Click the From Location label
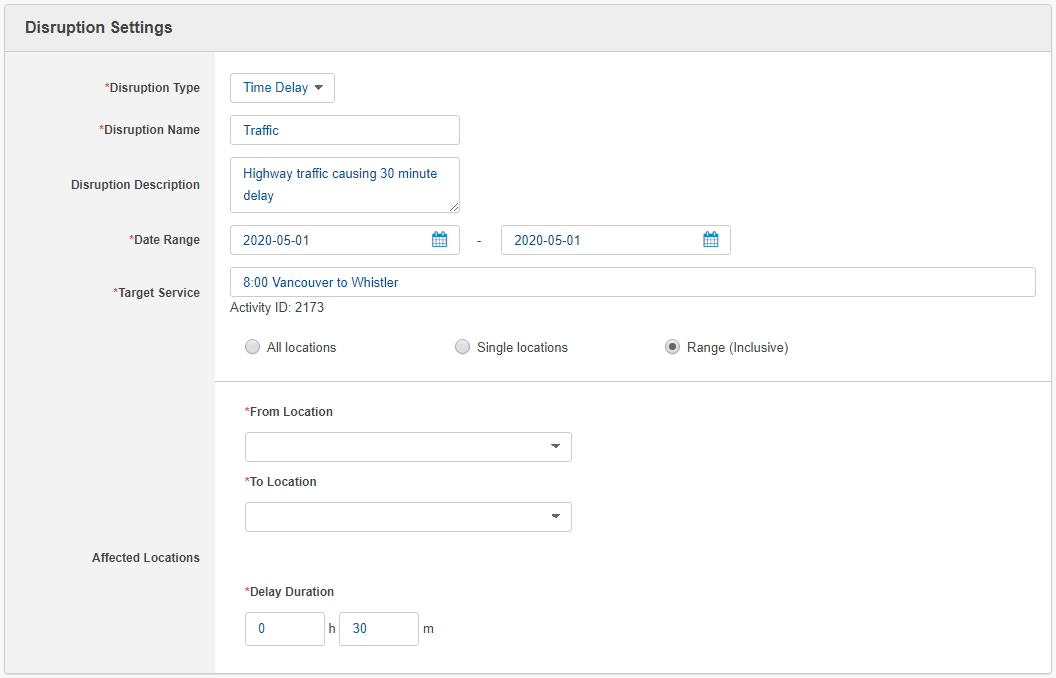The height and width of the screenshot is (678, 1056). coord(289,411)
